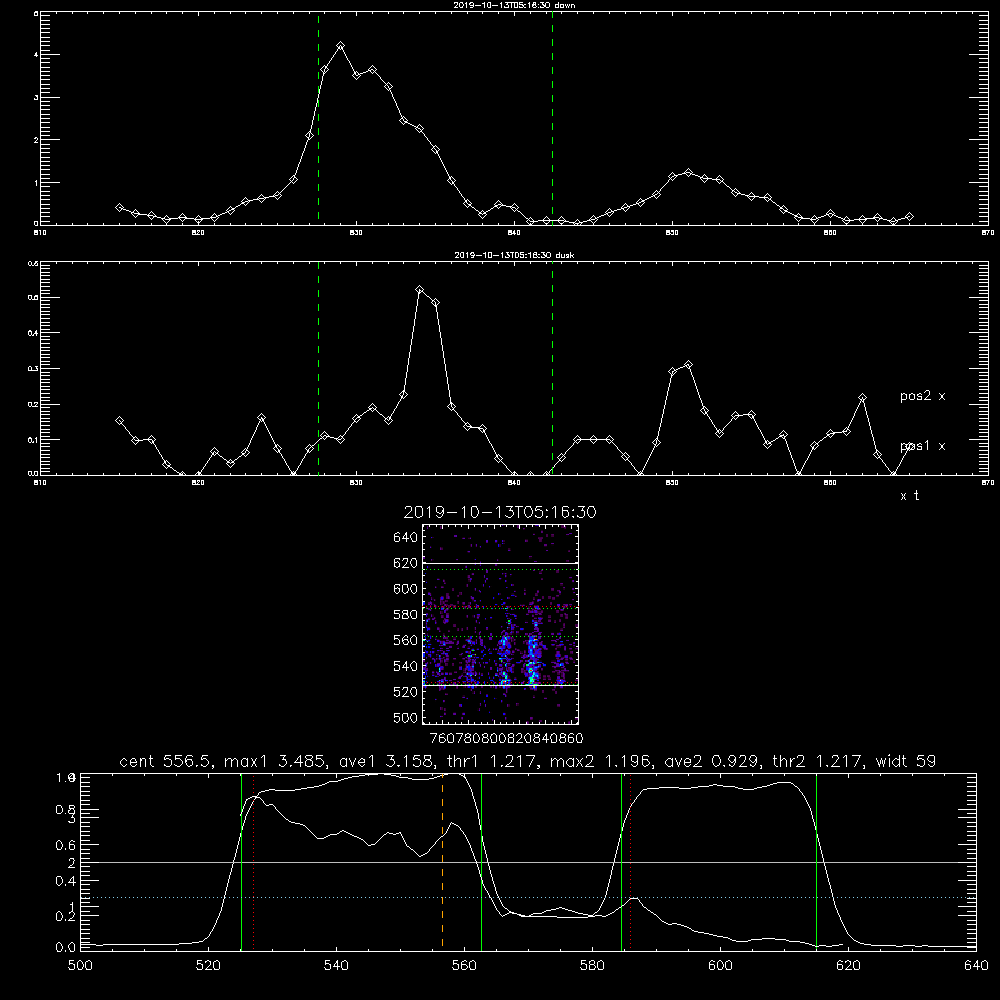Click the left green dashed line in dawn plot
The height and width of the screenshot is (1000, 1000).
coord(318,118)
